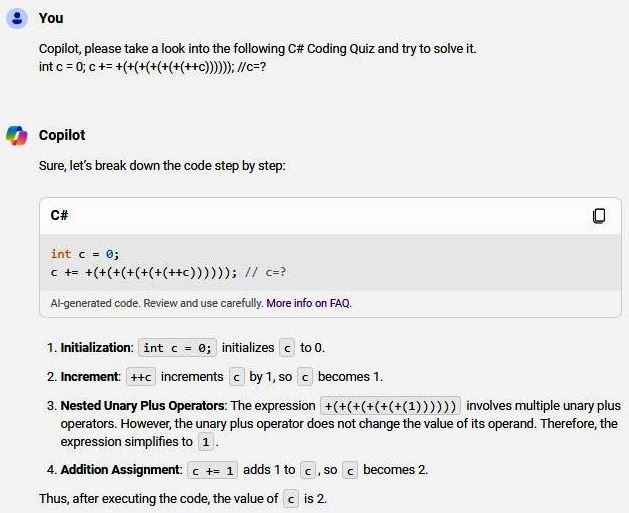Click the "You" sender name
Screen dimensions: 629x513
[x=50, y=18]
